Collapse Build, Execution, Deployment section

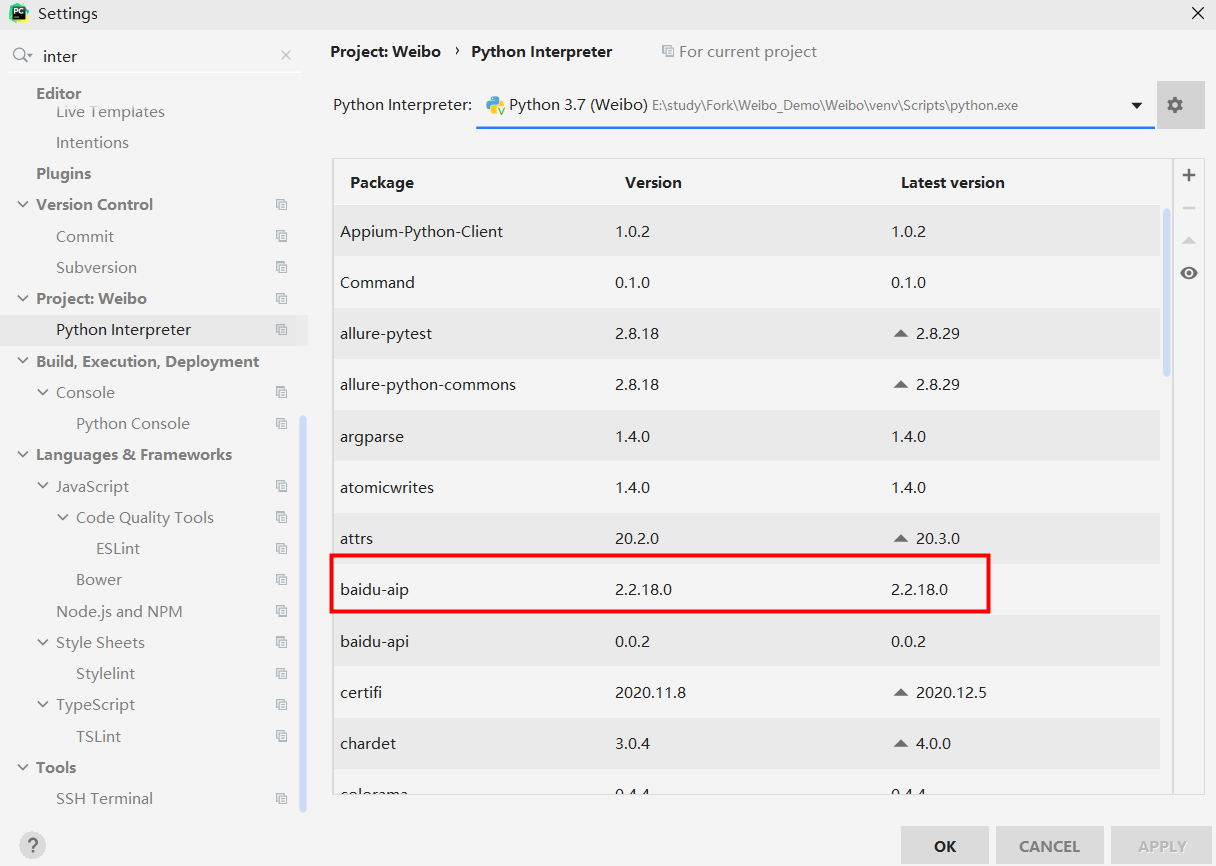coord(23,361)
